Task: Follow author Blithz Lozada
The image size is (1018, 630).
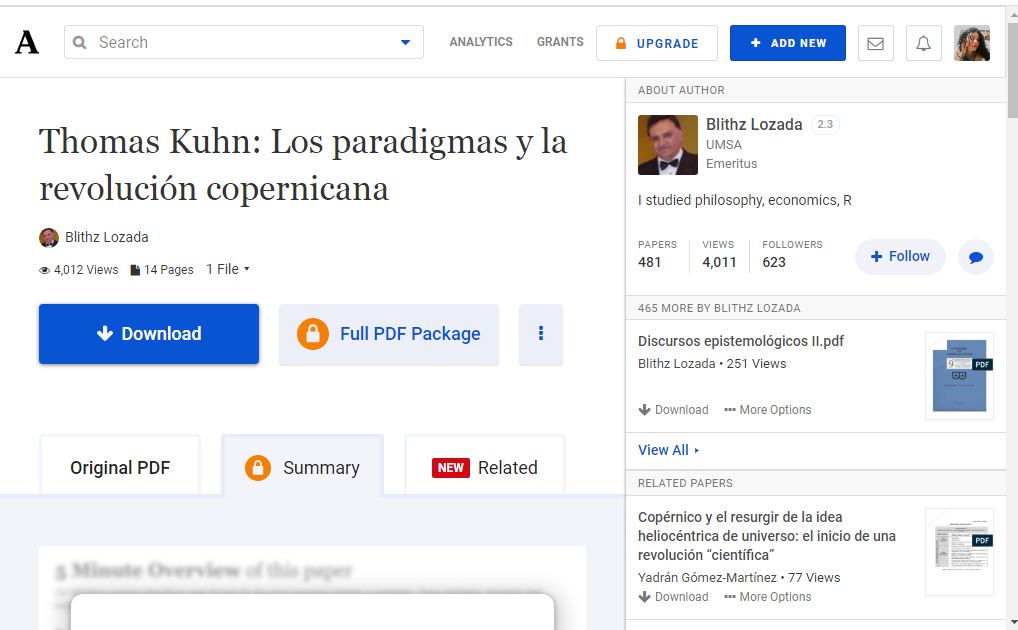Action: point(899,257)
